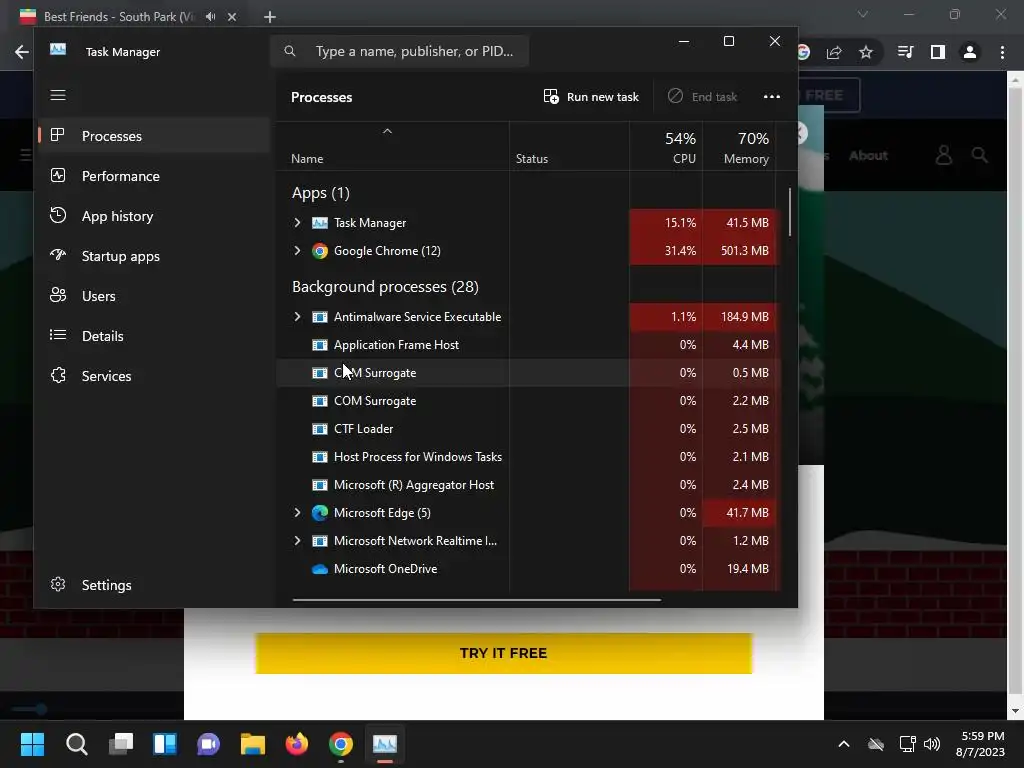
Task: Open Windows Start menu
Action: pos(32,744)
